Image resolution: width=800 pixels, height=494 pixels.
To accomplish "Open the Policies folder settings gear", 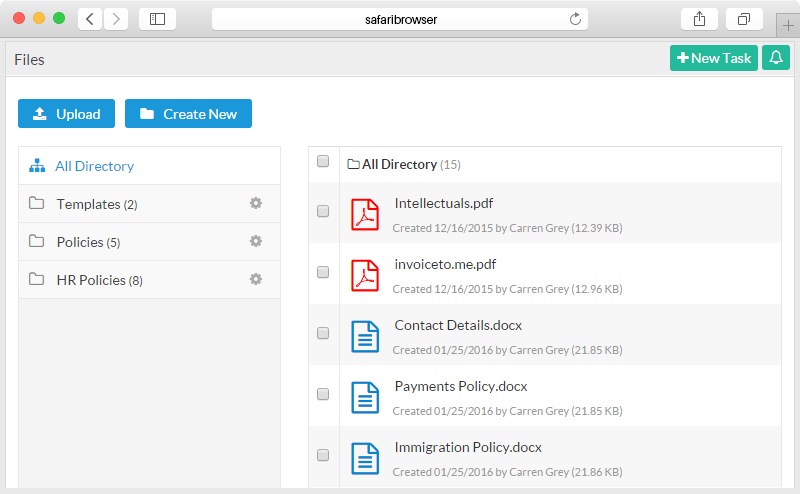I will click(256, 241).
